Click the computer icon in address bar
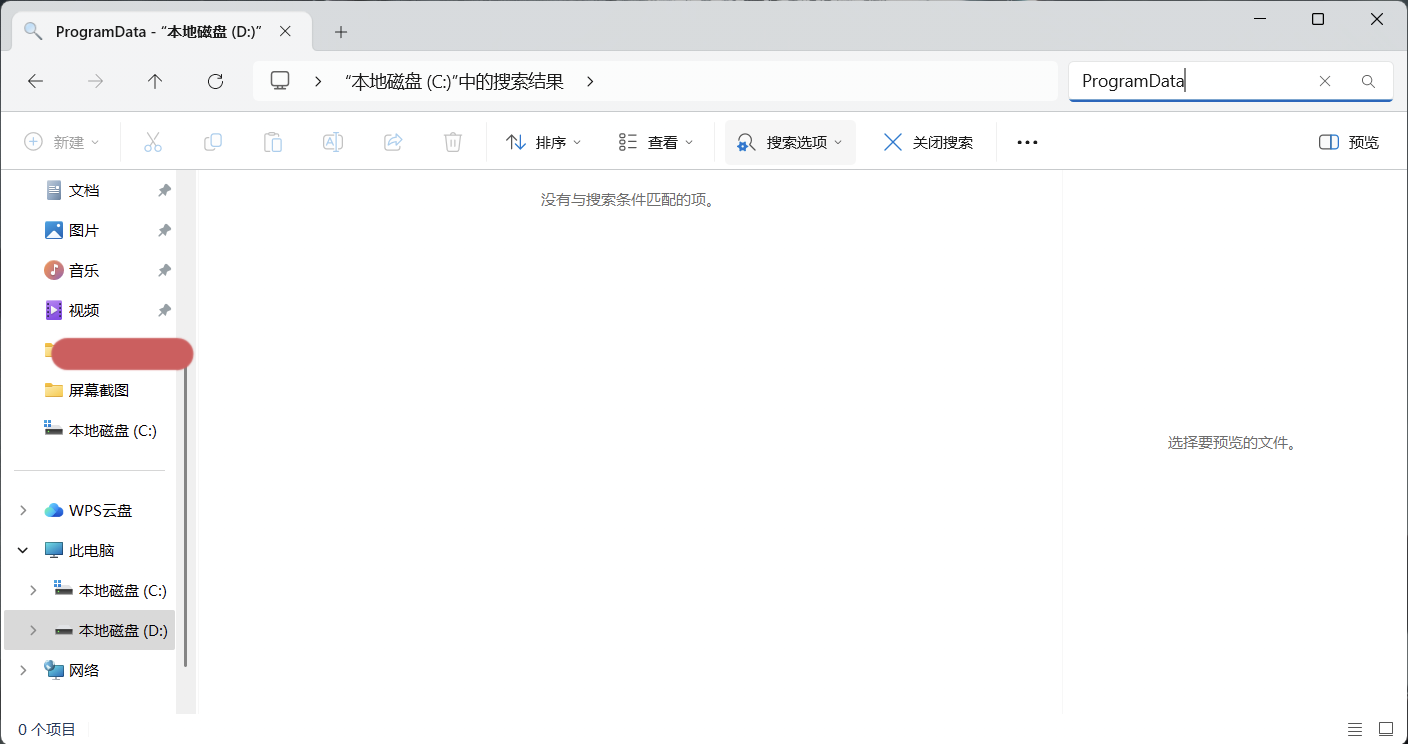1408x744 pixels. coord(281,81)
